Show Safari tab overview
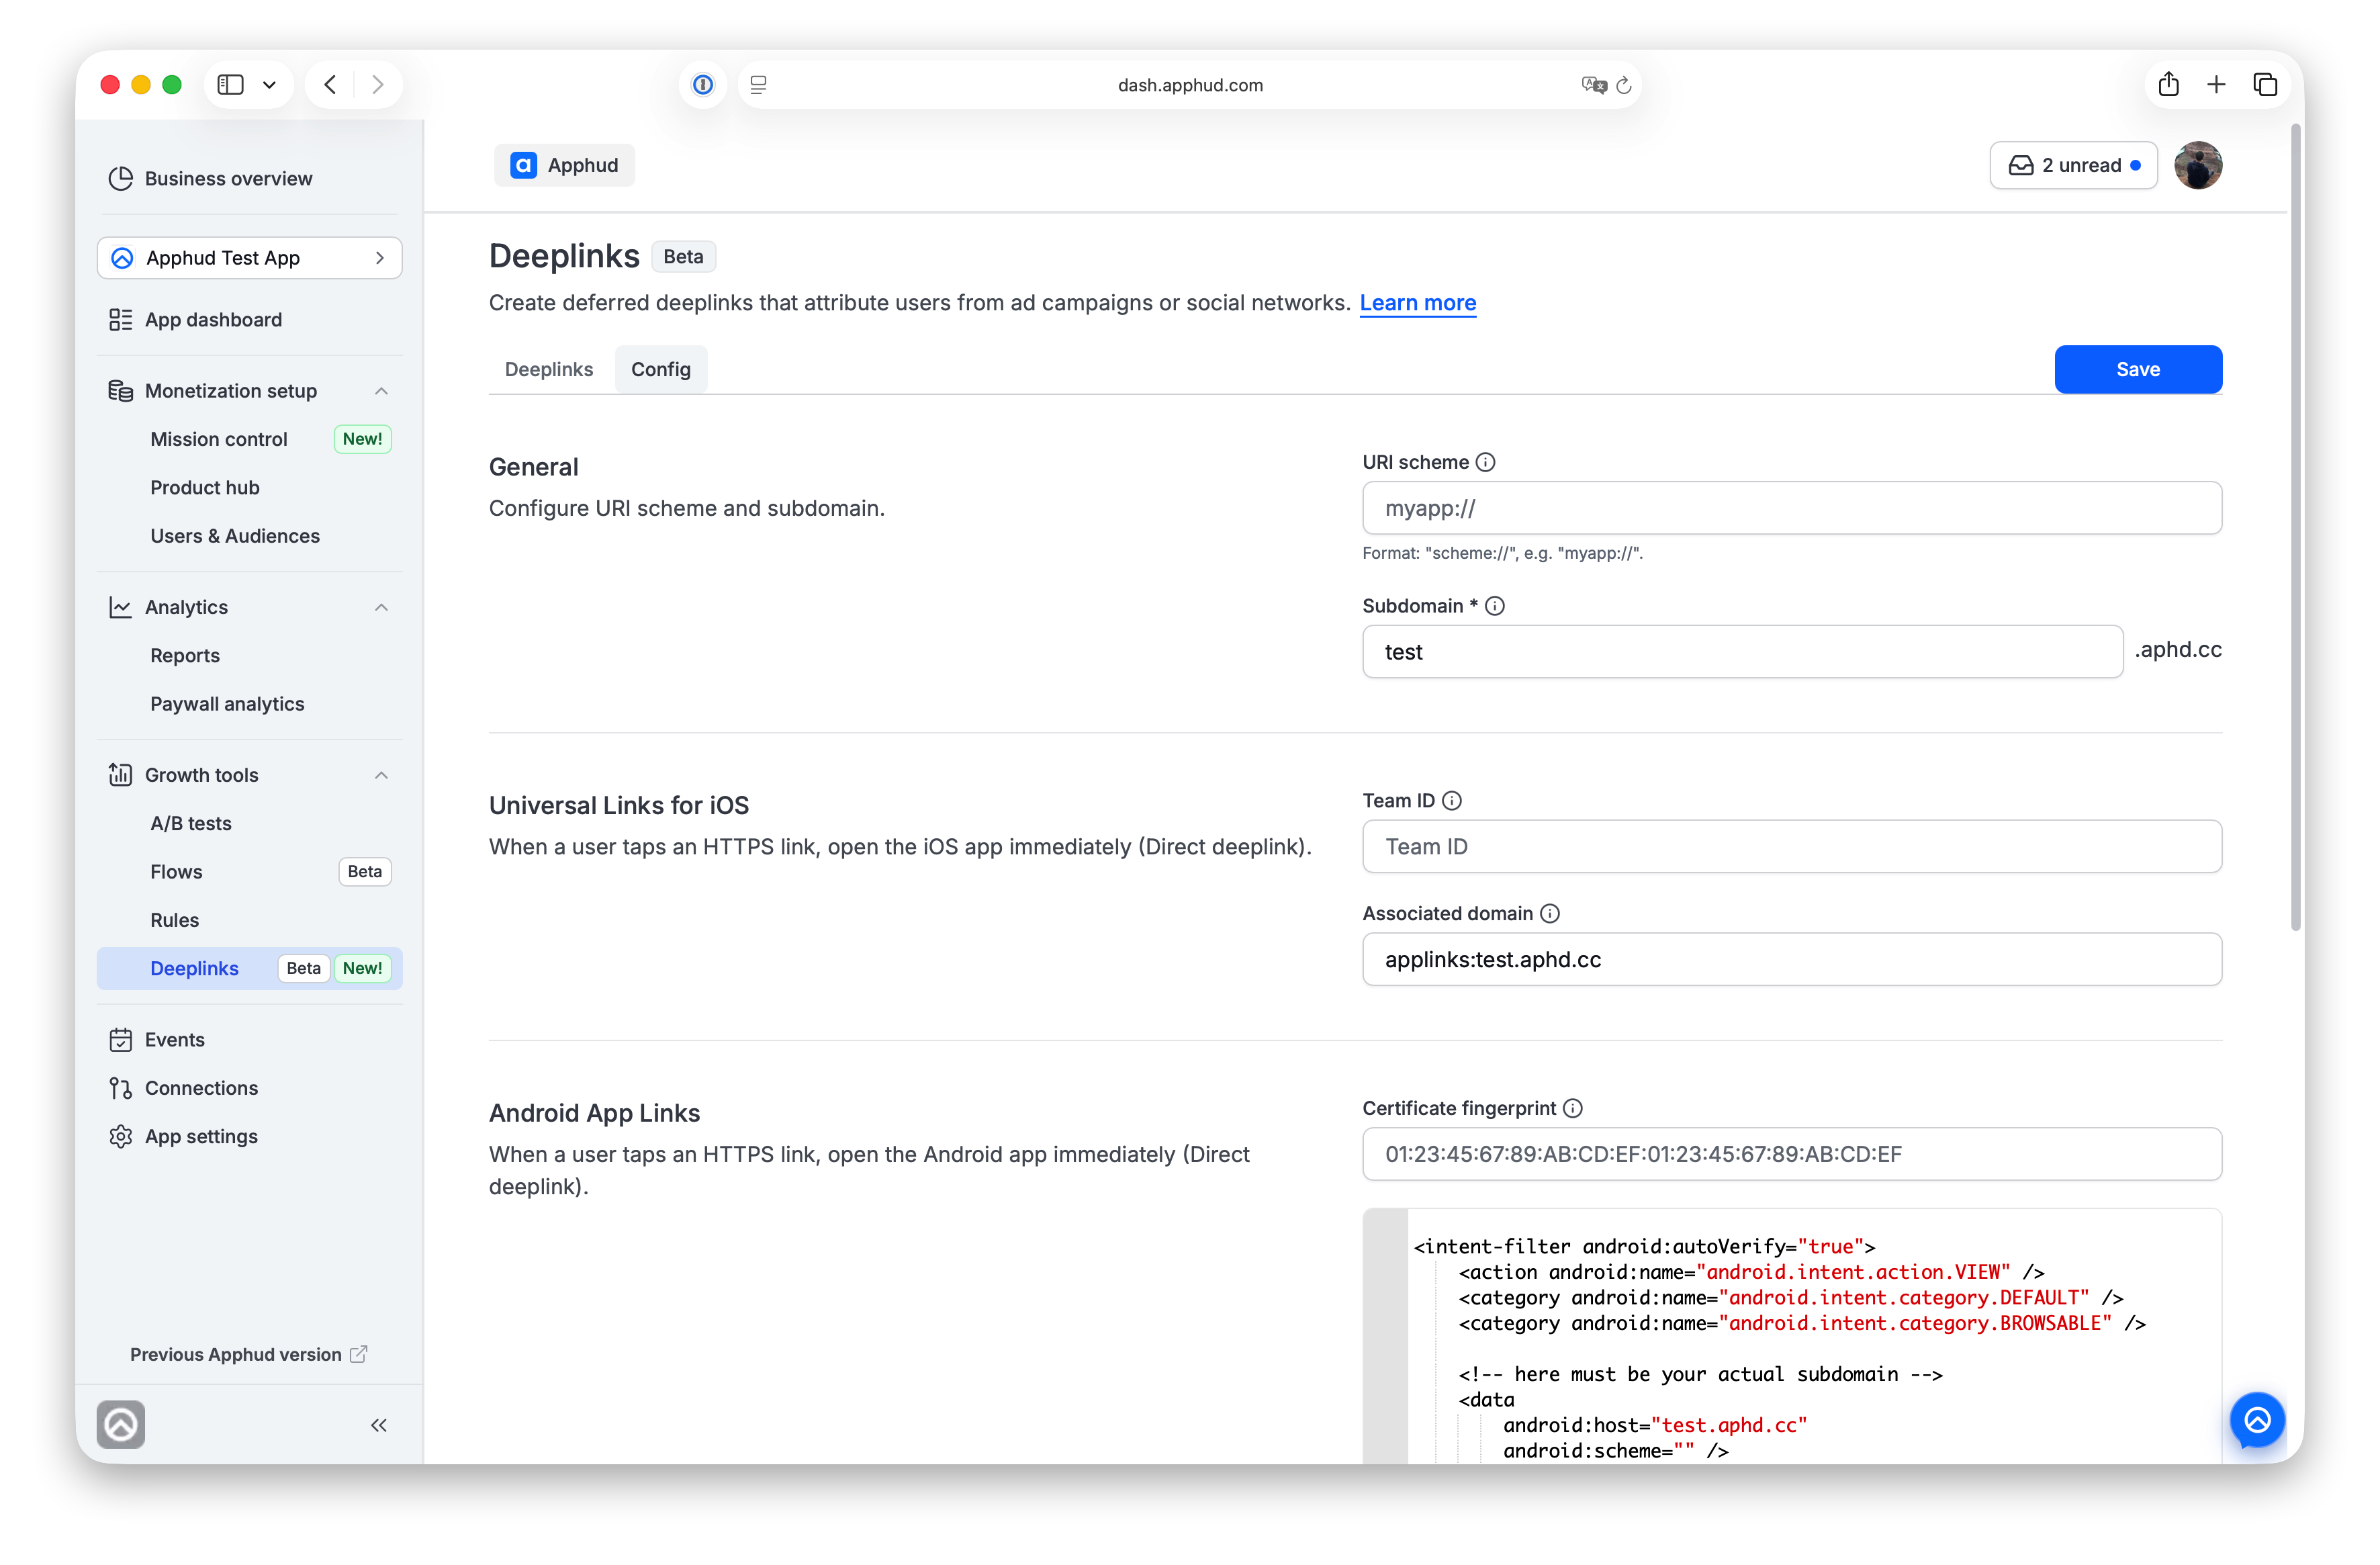Image resolution: width=2380 pixels, height=1565 pixels. tap(2265, 85)
